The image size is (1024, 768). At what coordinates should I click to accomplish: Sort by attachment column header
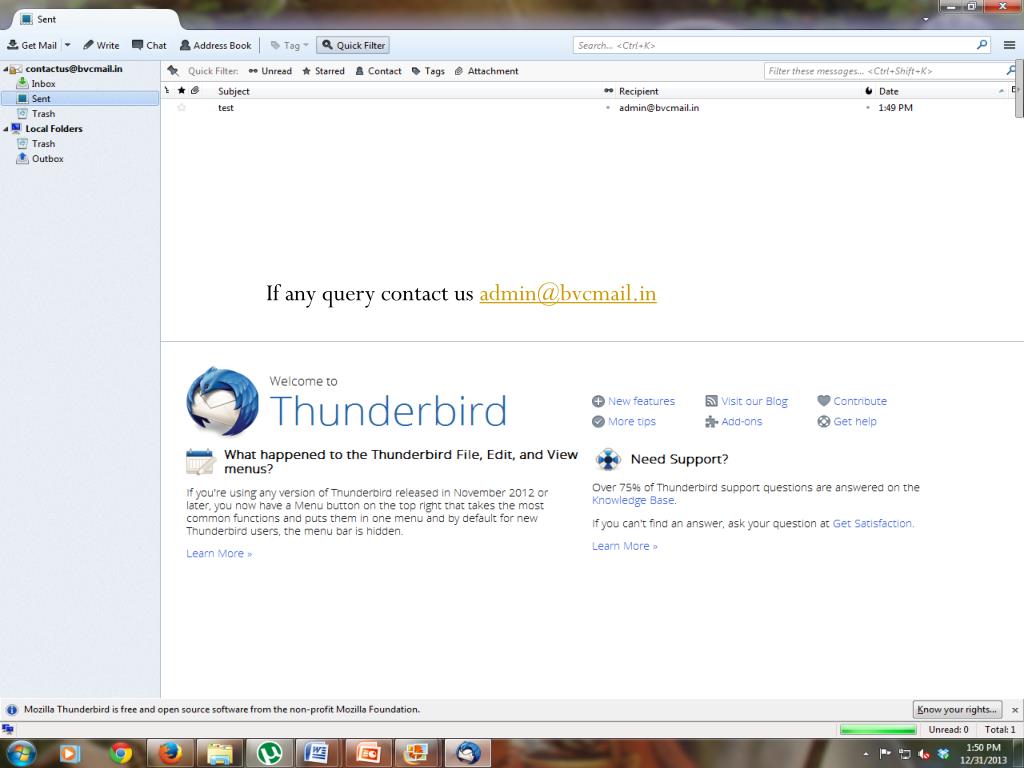click(x=195, y=91)
